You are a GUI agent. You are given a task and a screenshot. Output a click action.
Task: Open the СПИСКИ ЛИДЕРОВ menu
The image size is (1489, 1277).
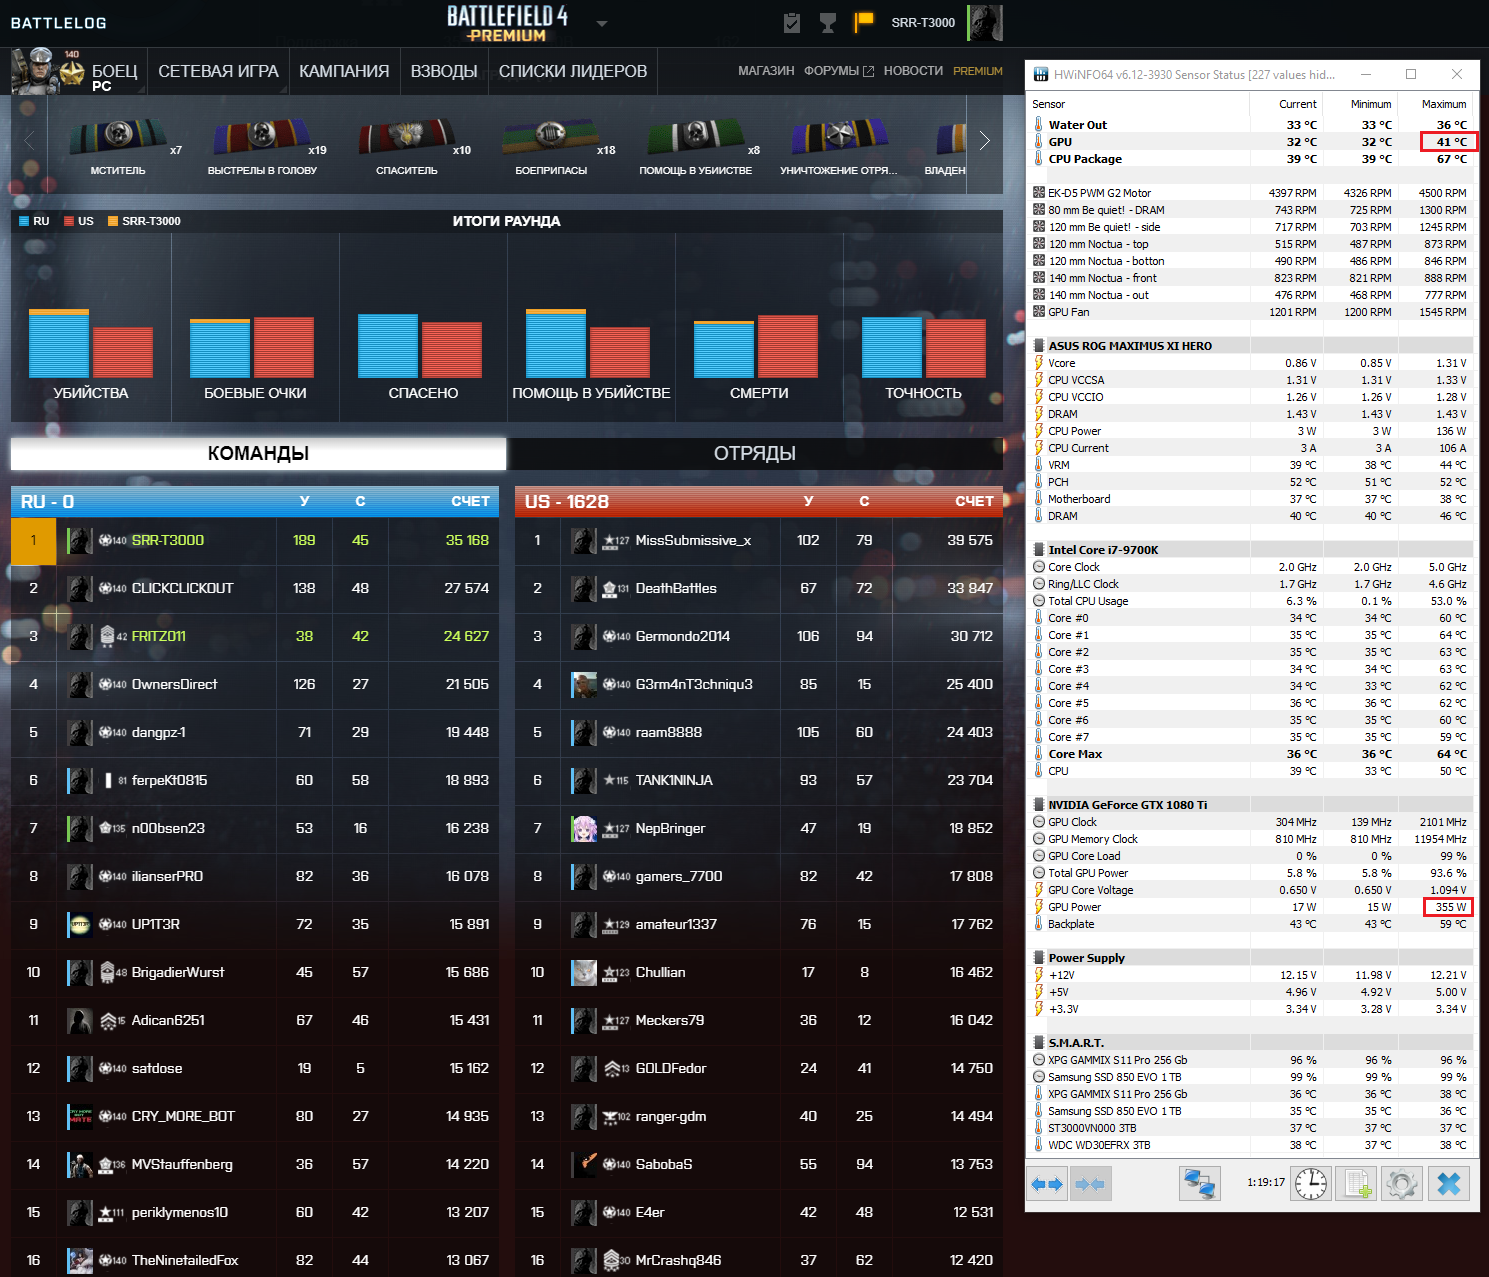click(573, 71)
